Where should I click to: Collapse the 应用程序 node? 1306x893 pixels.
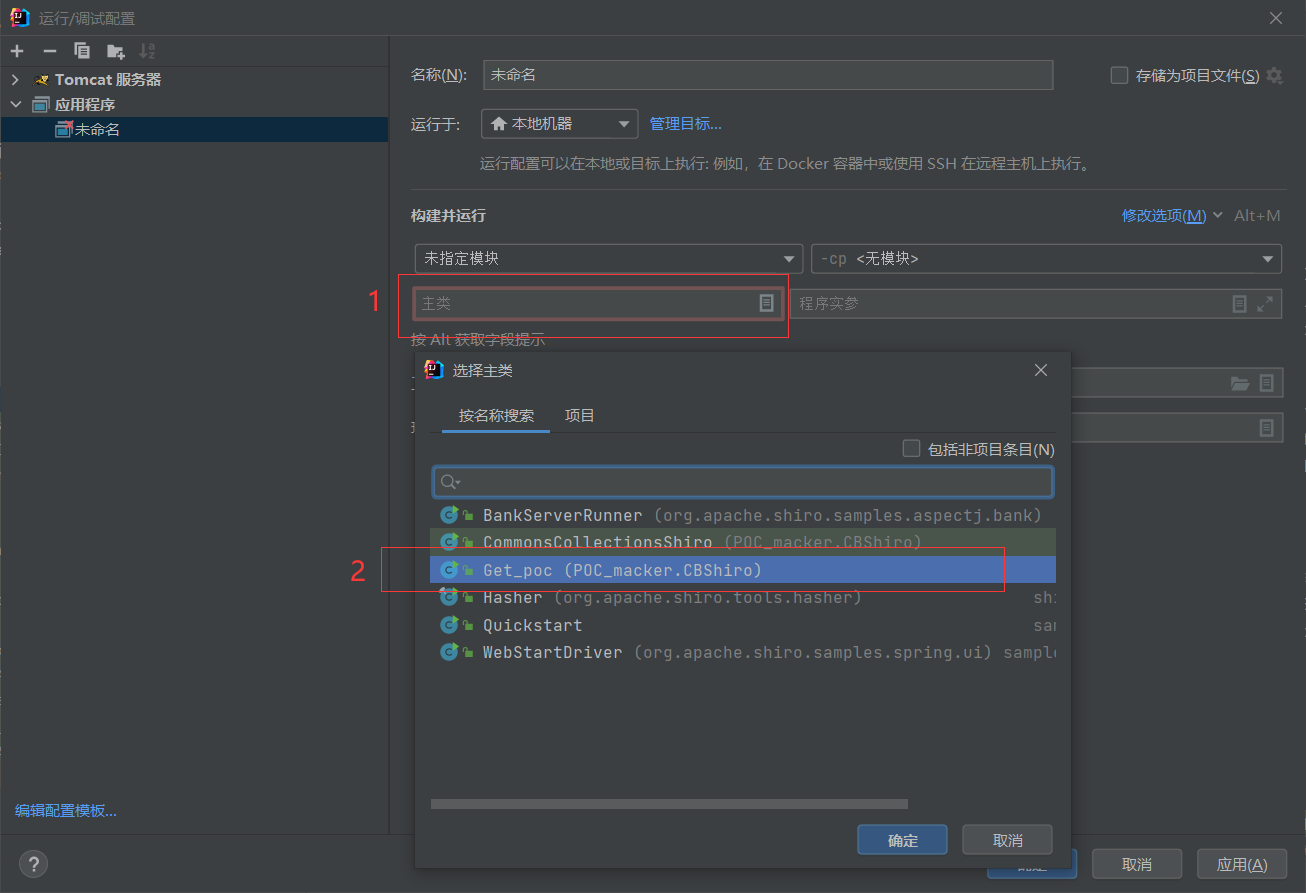15,104
